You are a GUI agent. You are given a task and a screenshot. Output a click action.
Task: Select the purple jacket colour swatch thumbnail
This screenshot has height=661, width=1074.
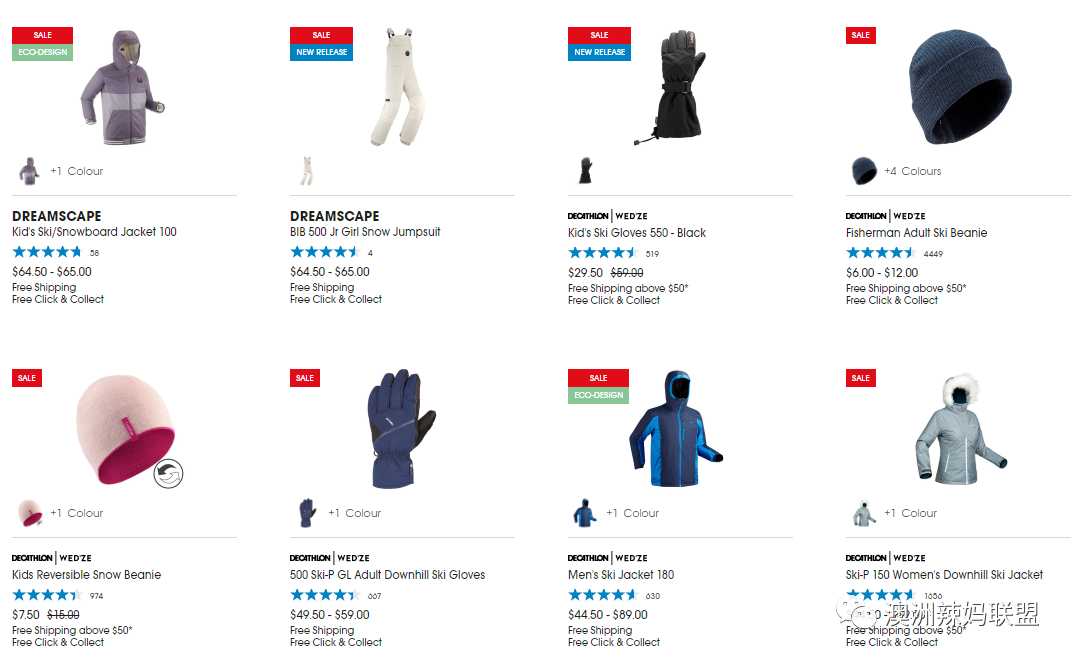[29, 171]
